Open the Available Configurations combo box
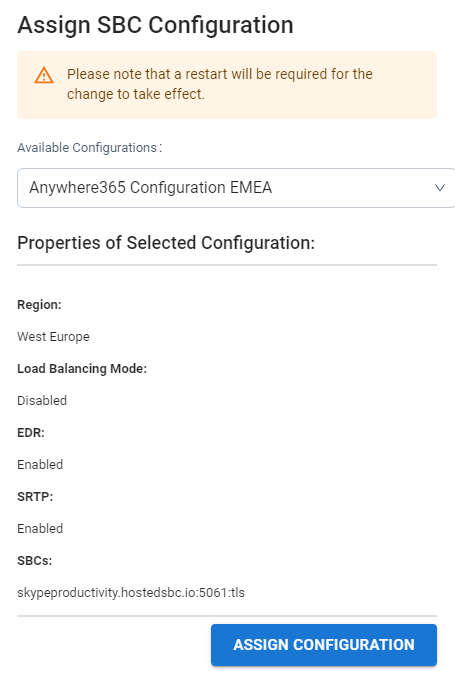Image resolution: width=455 pixels, height=679 pixels. [236, 188]
